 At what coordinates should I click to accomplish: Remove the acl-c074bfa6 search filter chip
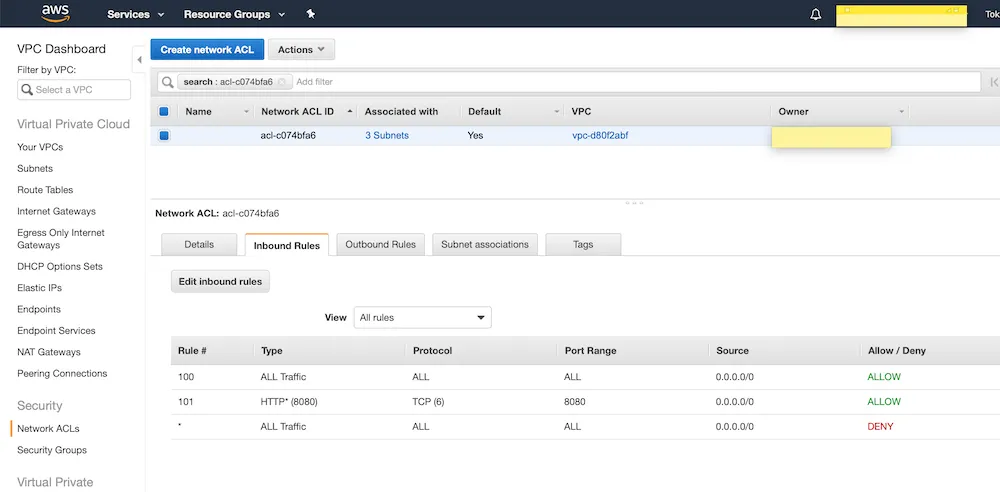point(282,82)
